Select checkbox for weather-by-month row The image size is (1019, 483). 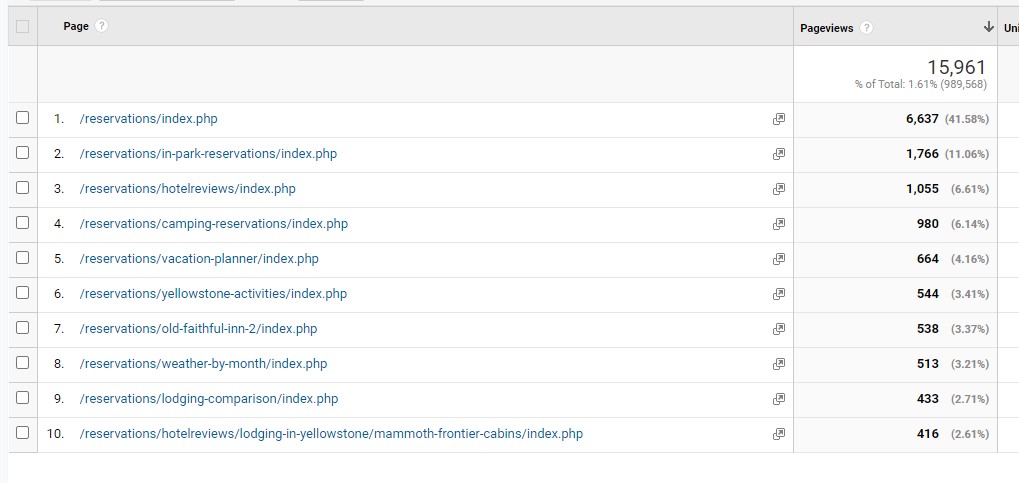22,363
